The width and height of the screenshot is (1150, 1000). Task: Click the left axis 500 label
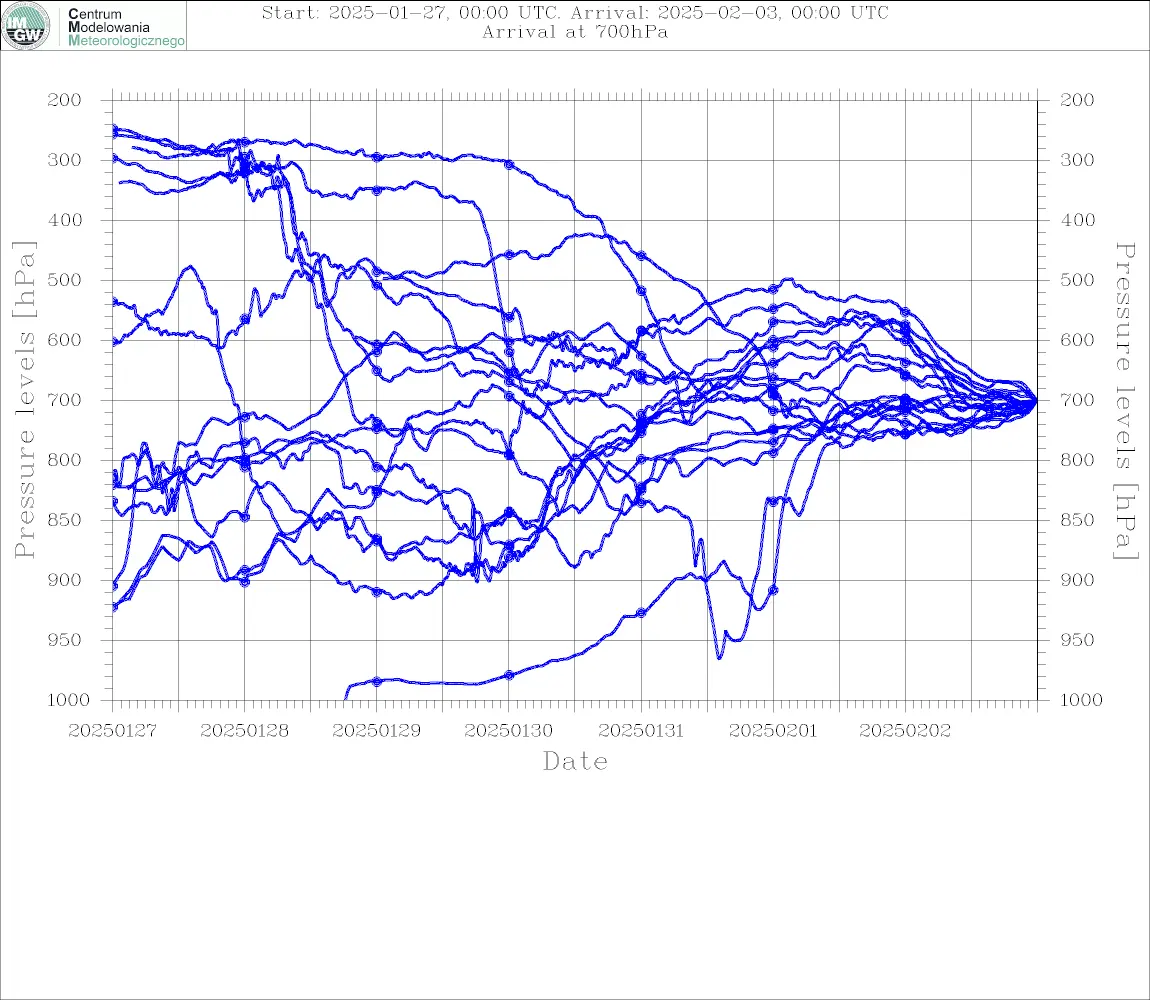pyautogui.click(x=65, y=280)
